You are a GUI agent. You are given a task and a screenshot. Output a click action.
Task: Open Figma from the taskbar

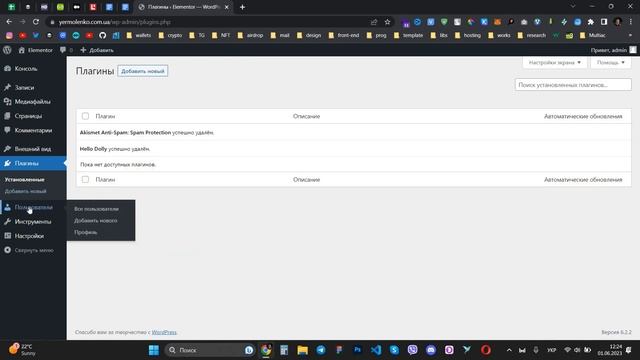(339, 350)
